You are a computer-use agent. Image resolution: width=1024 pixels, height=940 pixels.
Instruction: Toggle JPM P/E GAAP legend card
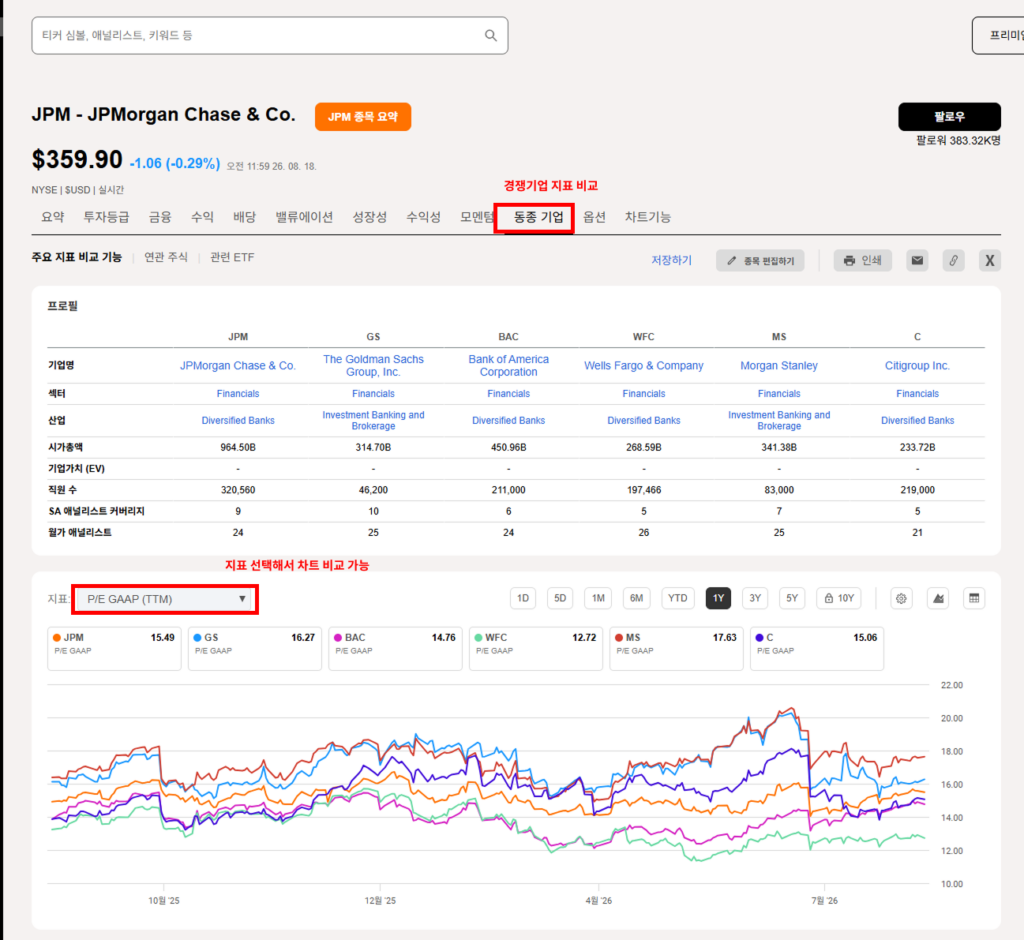pos(114,649)
